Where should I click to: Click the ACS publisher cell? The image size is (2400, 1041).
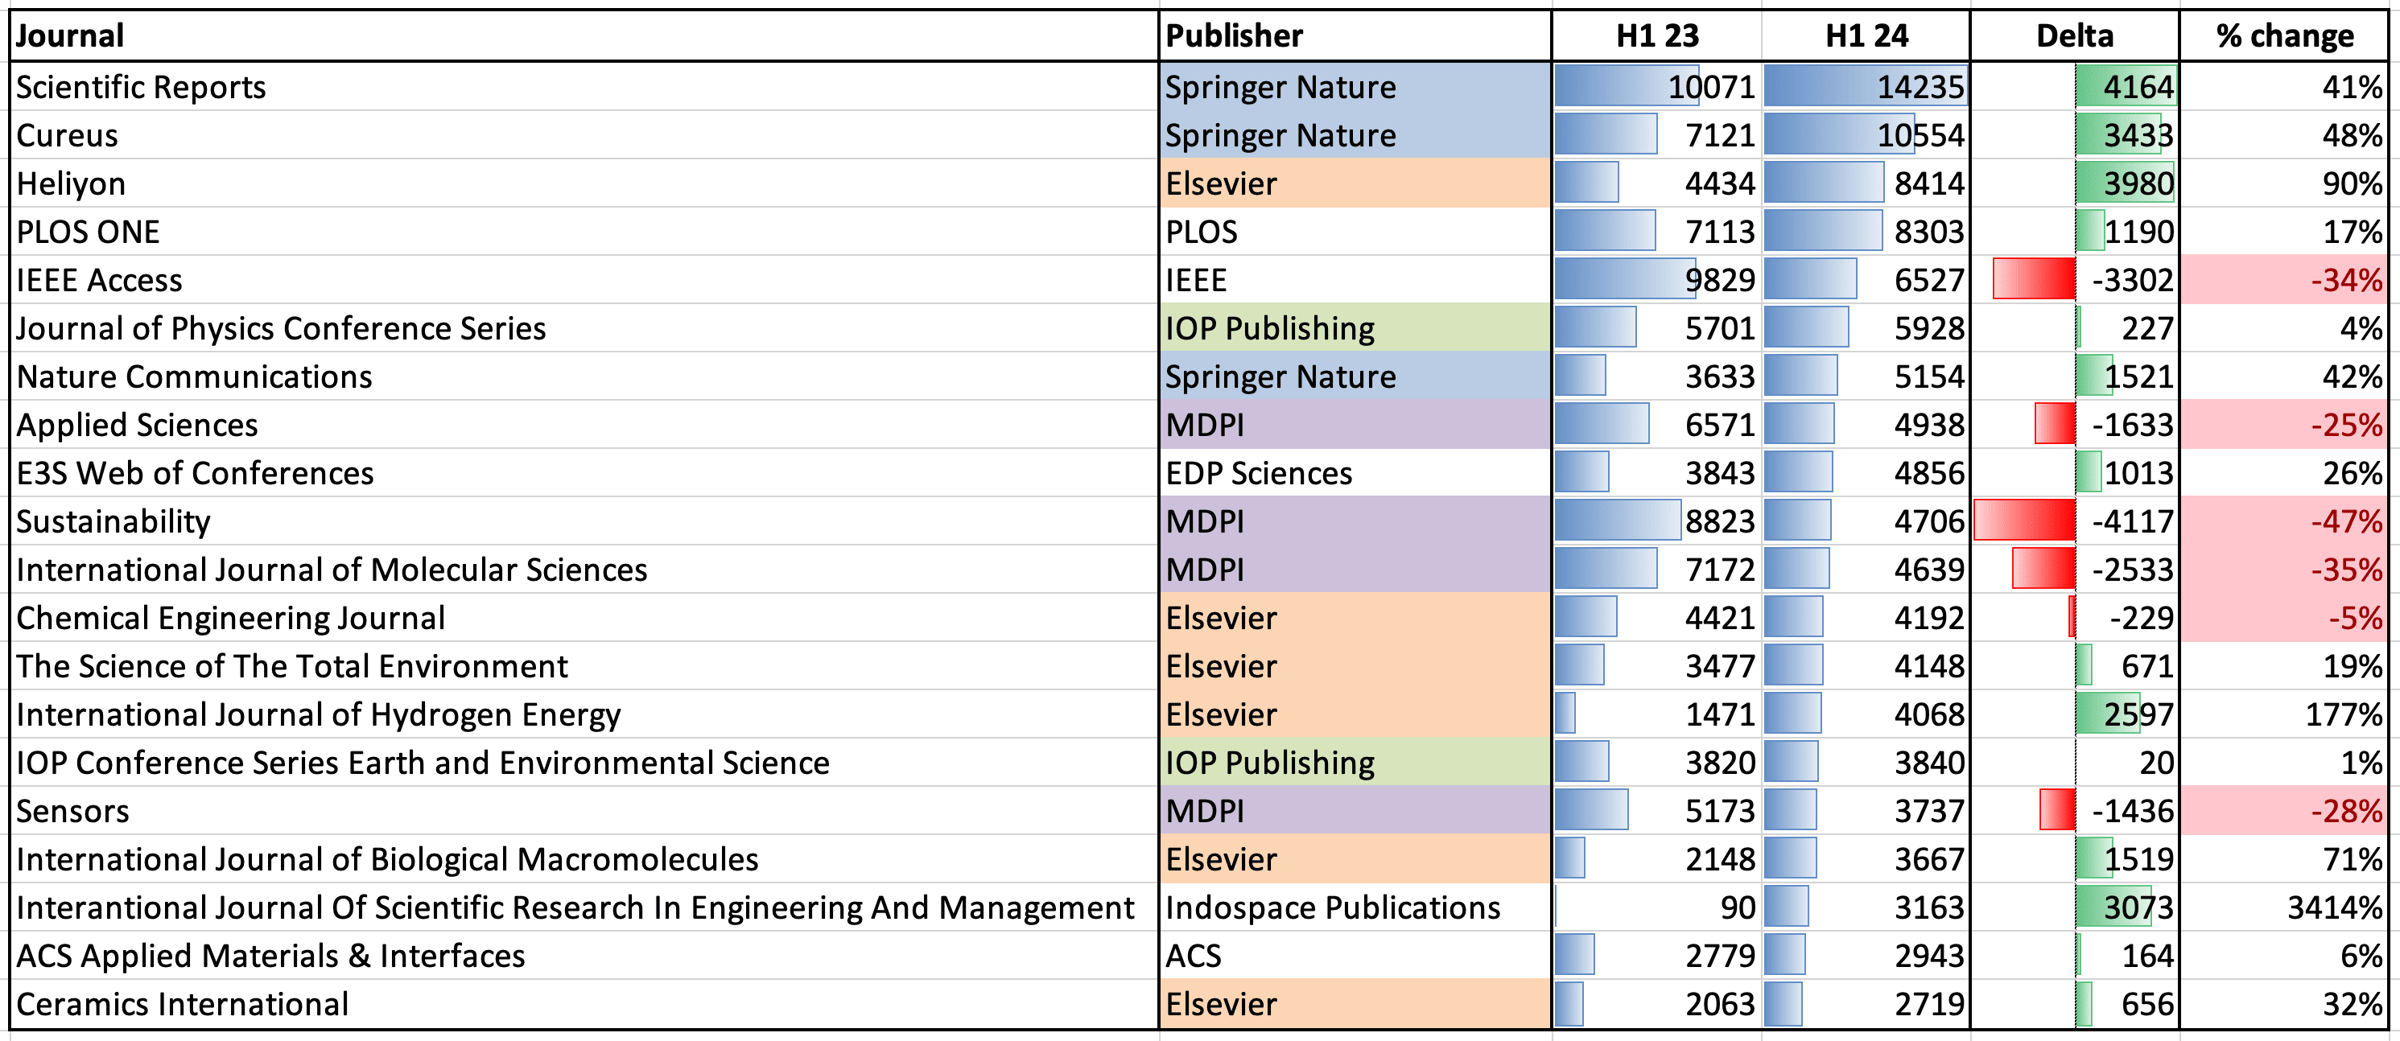1355,956
